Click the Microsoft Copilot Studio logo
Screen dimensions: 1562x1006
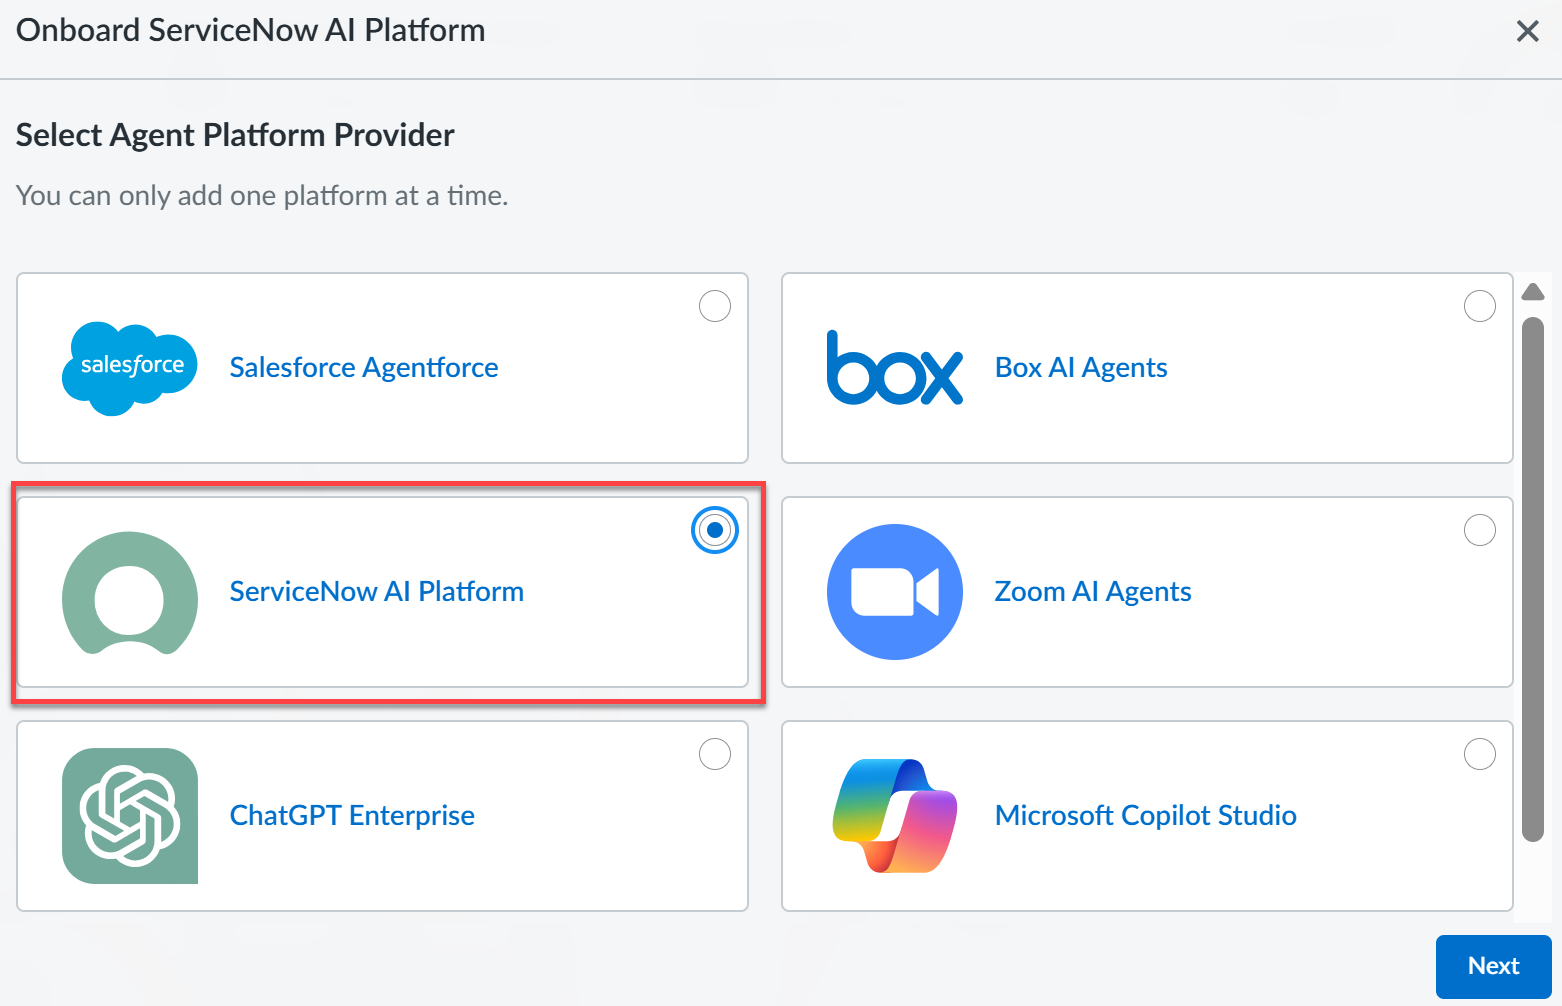point(895,816)
